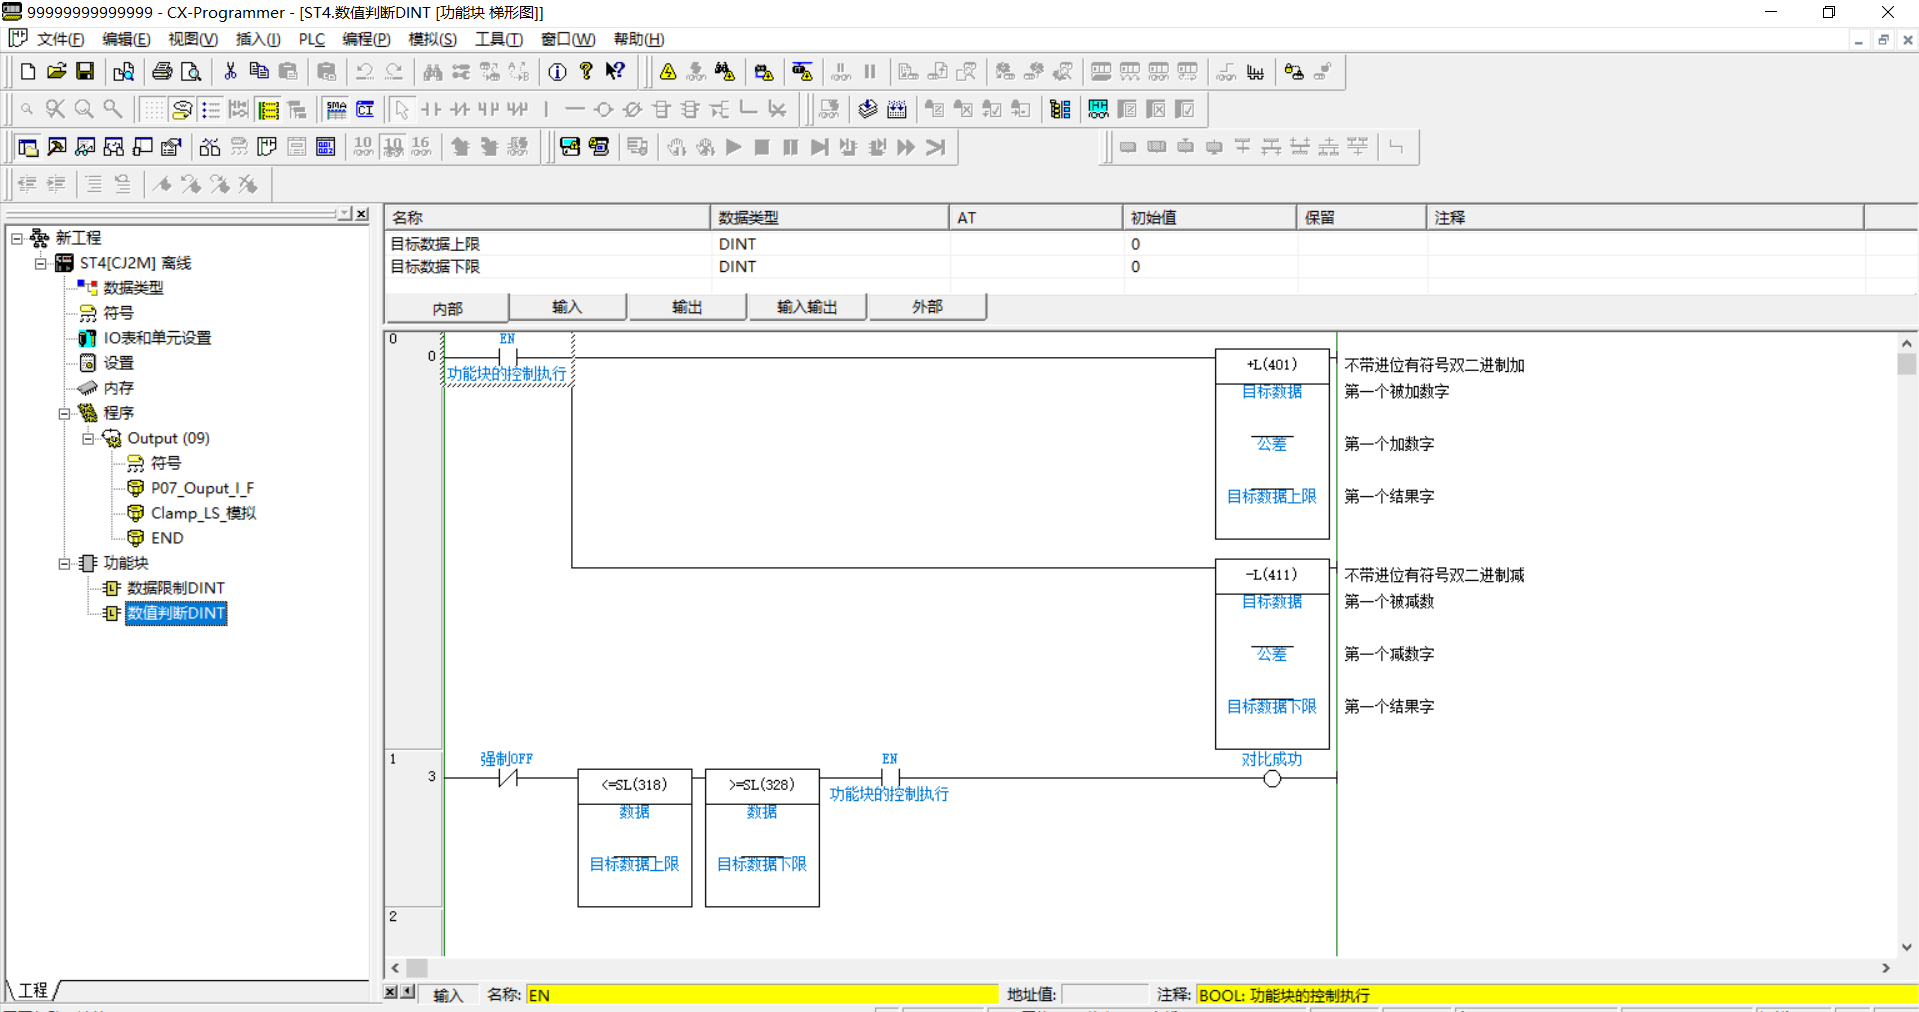Toggle the grid display button
Screen dimensions: 1919x1012
click(152, 109)
